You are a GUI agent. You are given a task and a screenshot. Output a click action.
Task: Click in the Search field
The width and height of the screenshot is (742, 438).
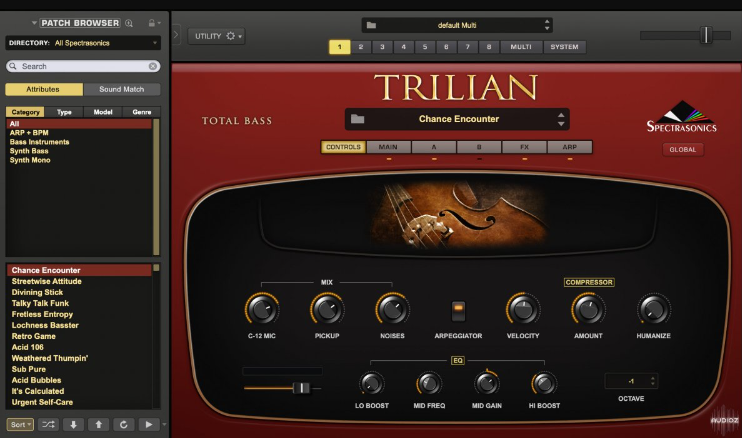tap(83, 66)
